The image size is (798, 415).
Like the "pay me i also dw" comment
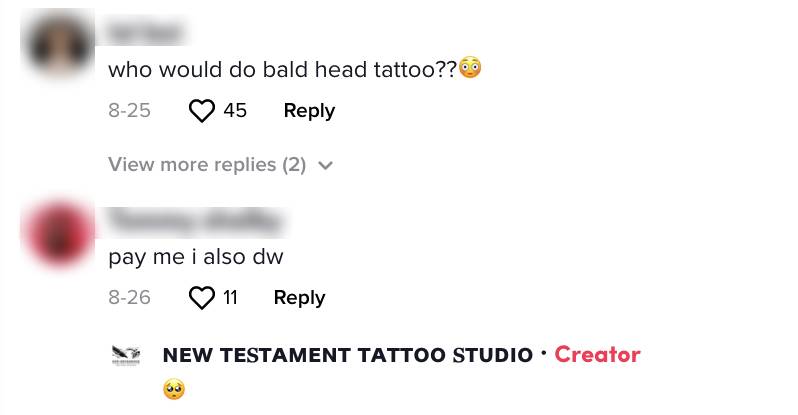coord(202,298)
